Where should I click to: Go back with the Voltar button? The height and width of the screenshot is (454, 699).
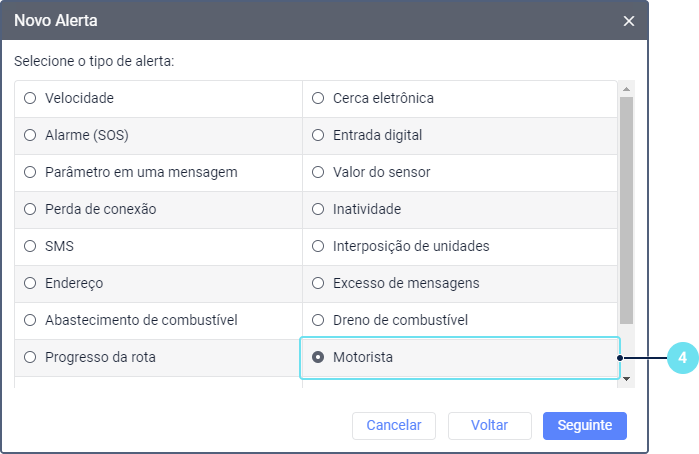coord(489,425)
